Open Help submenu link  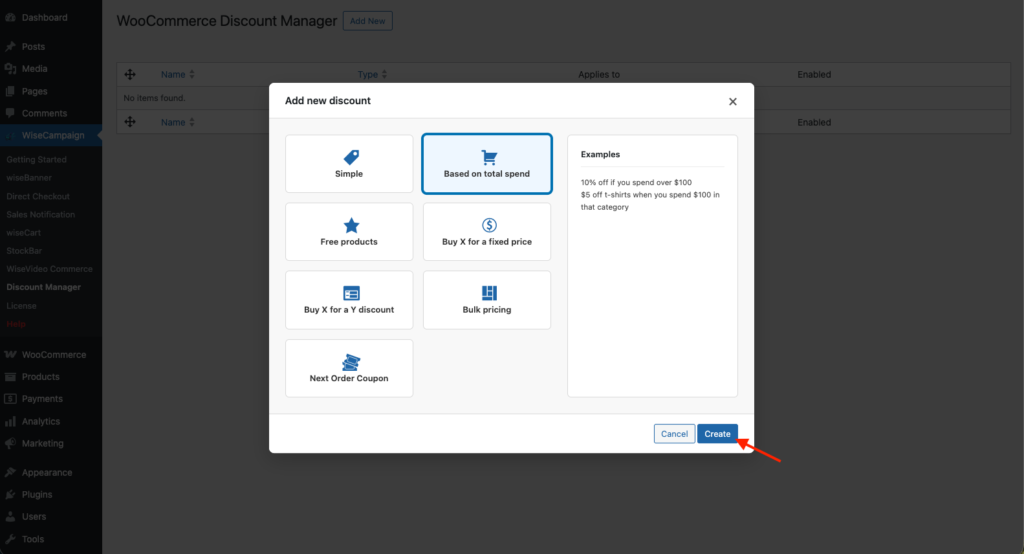coord(16,324)
